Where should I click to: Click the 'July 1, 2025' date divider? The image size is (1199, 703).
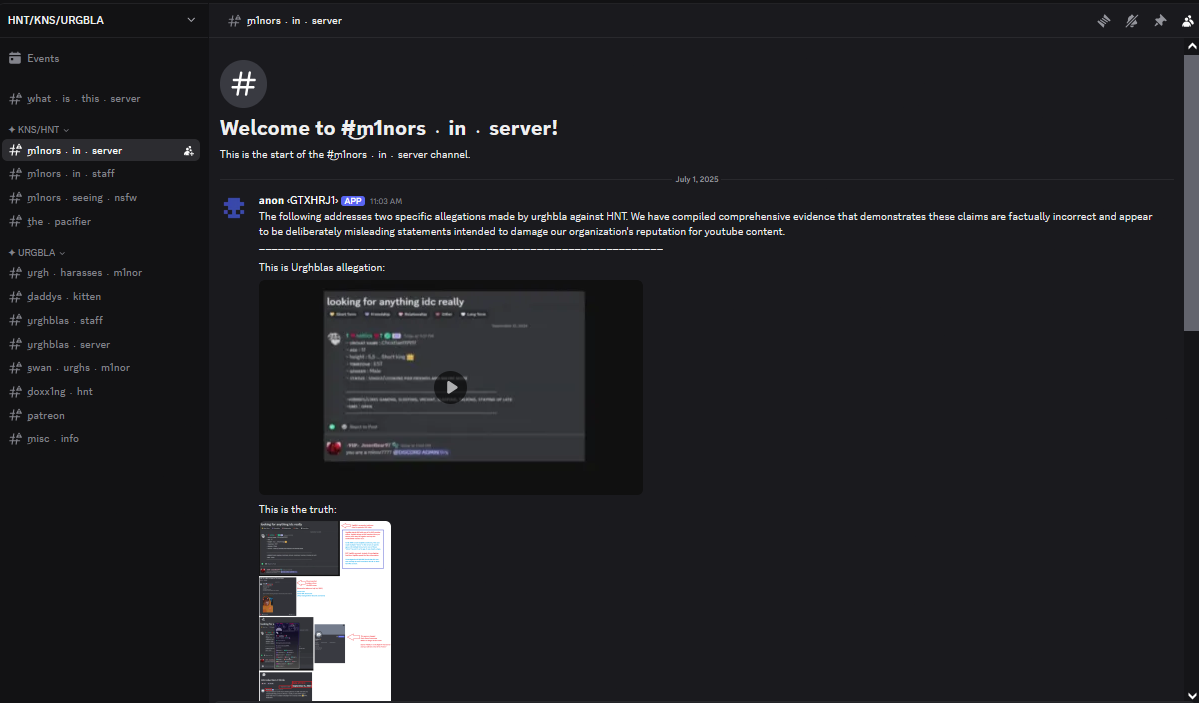pyautogui.click(x=697, y=179)
